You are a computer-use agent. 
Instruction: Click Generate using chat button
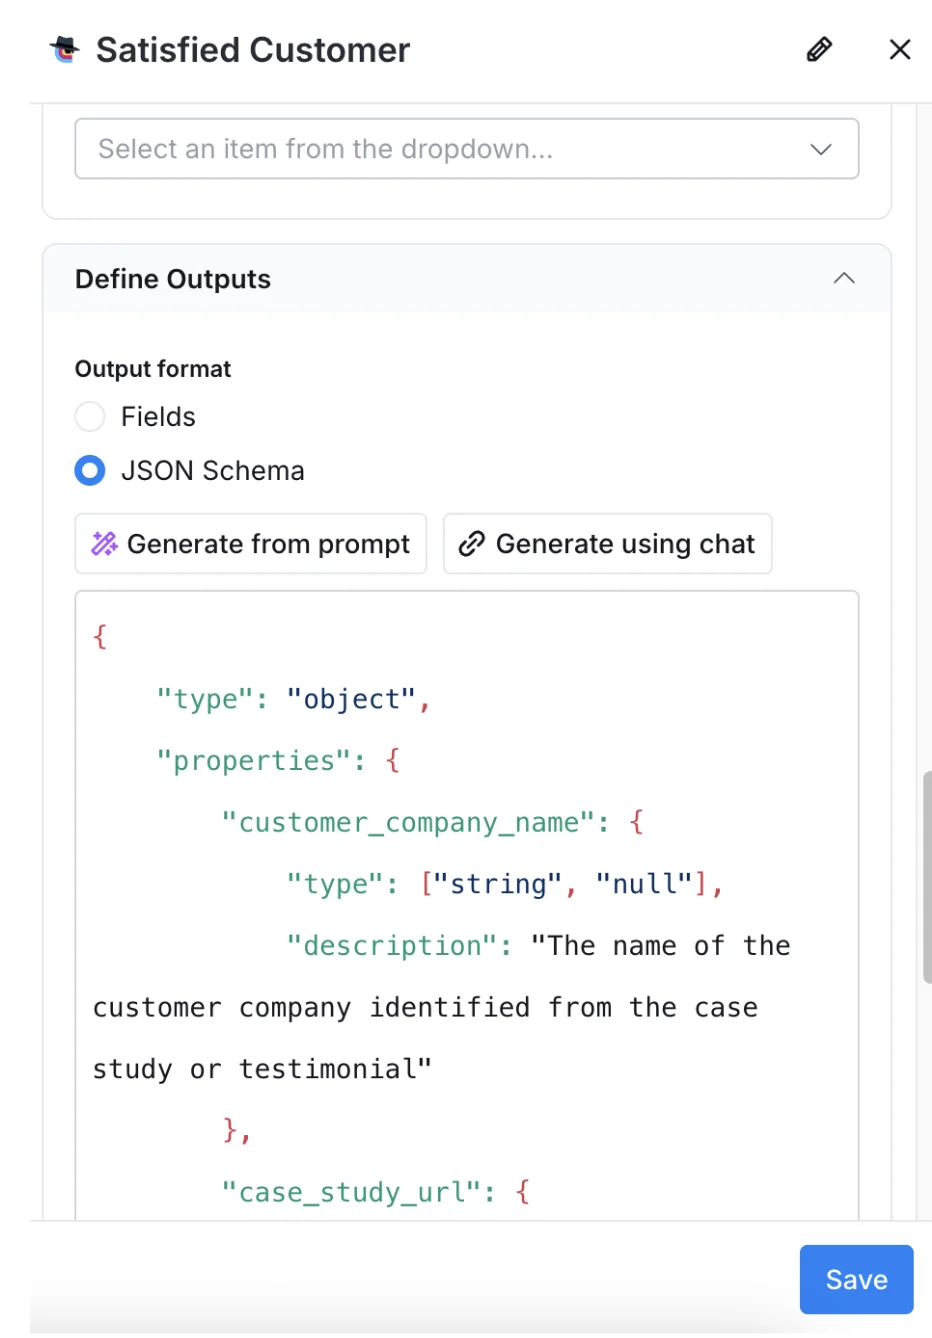coord(607,544)
